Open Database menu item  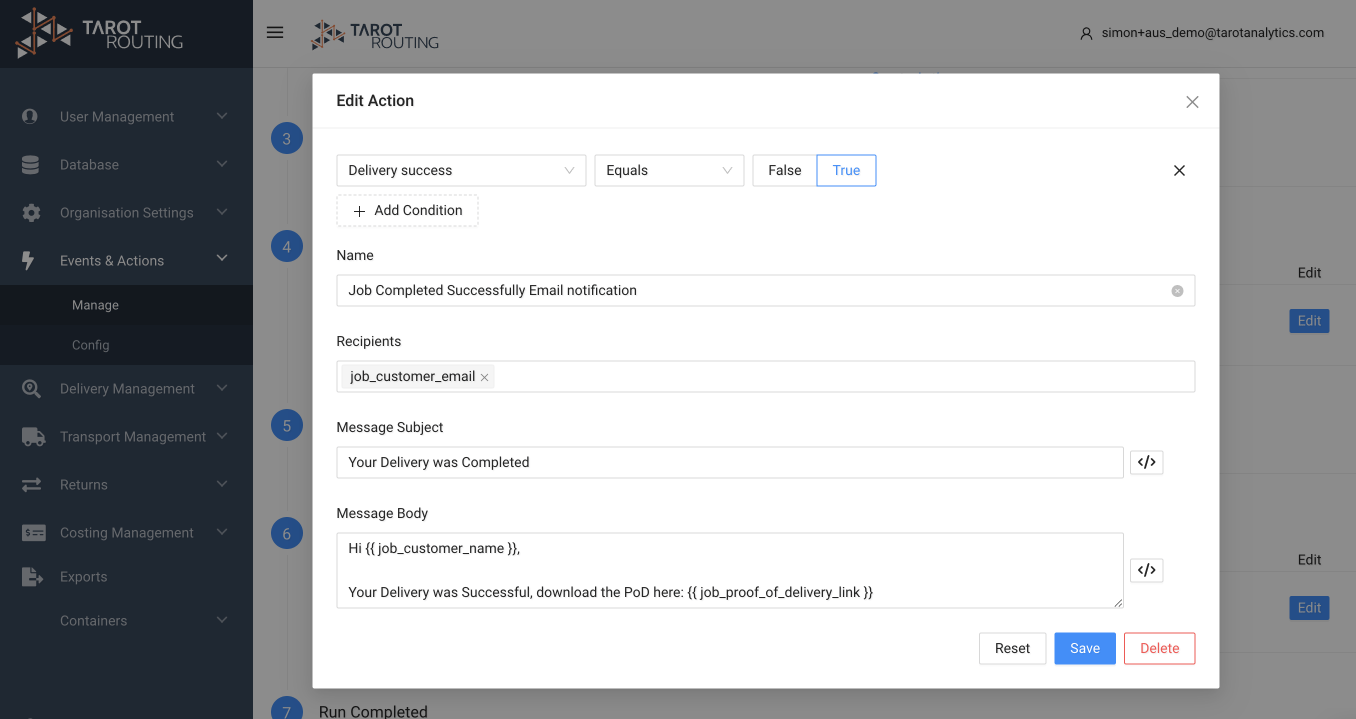pyautogui.click(x=126, y=165)
